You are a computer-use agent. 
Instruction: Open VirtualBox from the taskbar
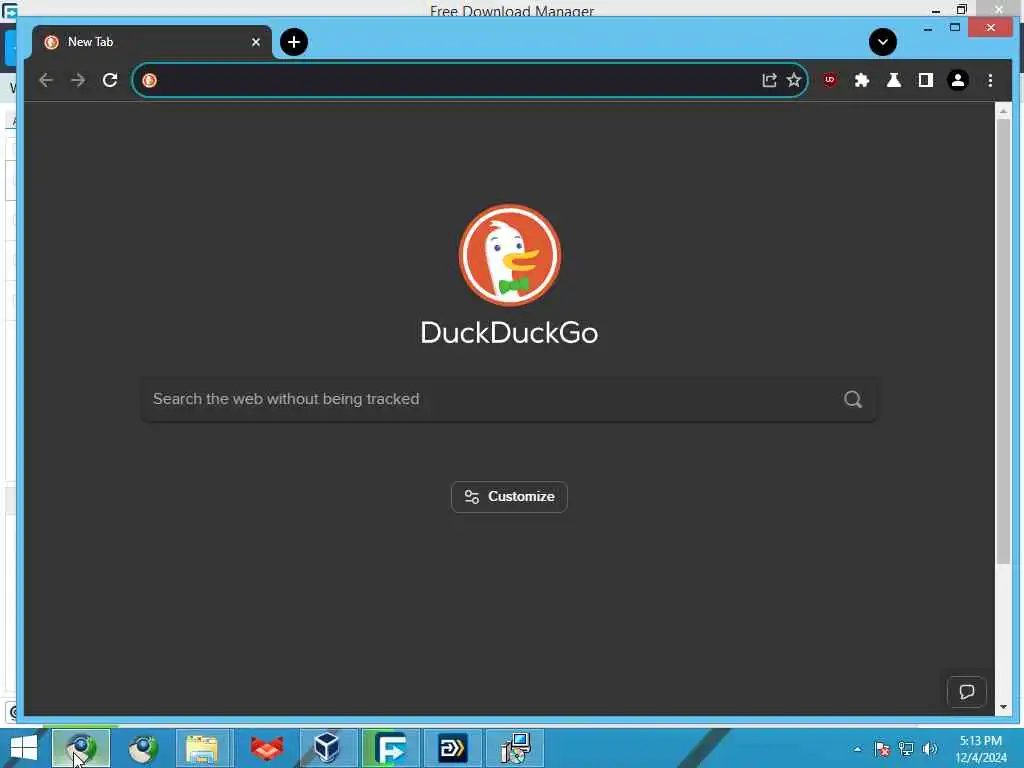pyautogui.click(x=327, y=748)
